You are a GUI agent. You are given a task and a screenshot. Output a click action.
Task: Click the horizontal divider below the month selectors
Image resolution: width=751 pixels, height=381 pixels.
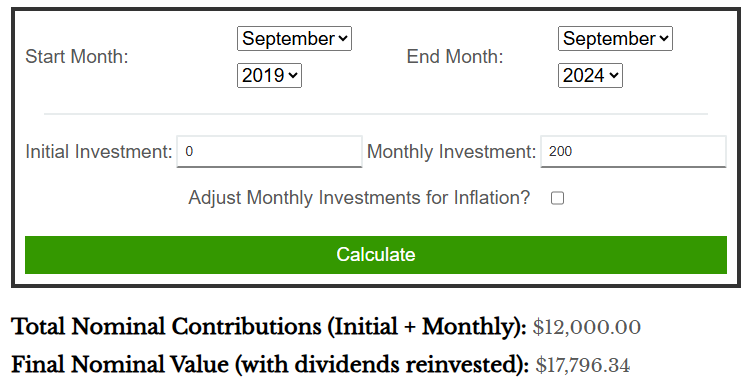(x=376, y=114)
